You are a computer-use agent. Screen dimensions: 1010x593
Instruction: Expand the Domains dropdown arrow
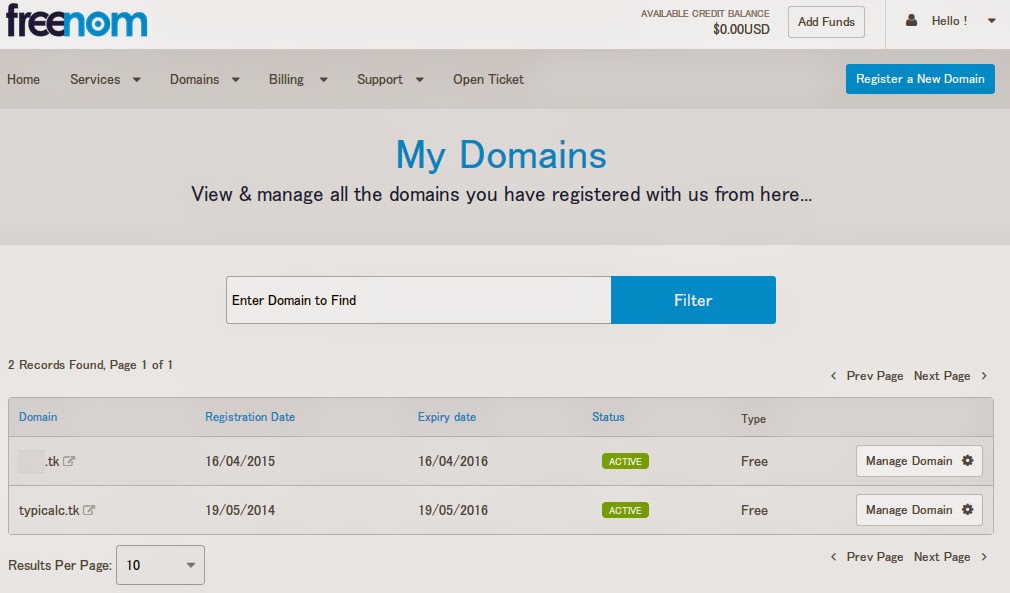click(x=236, y=80)
